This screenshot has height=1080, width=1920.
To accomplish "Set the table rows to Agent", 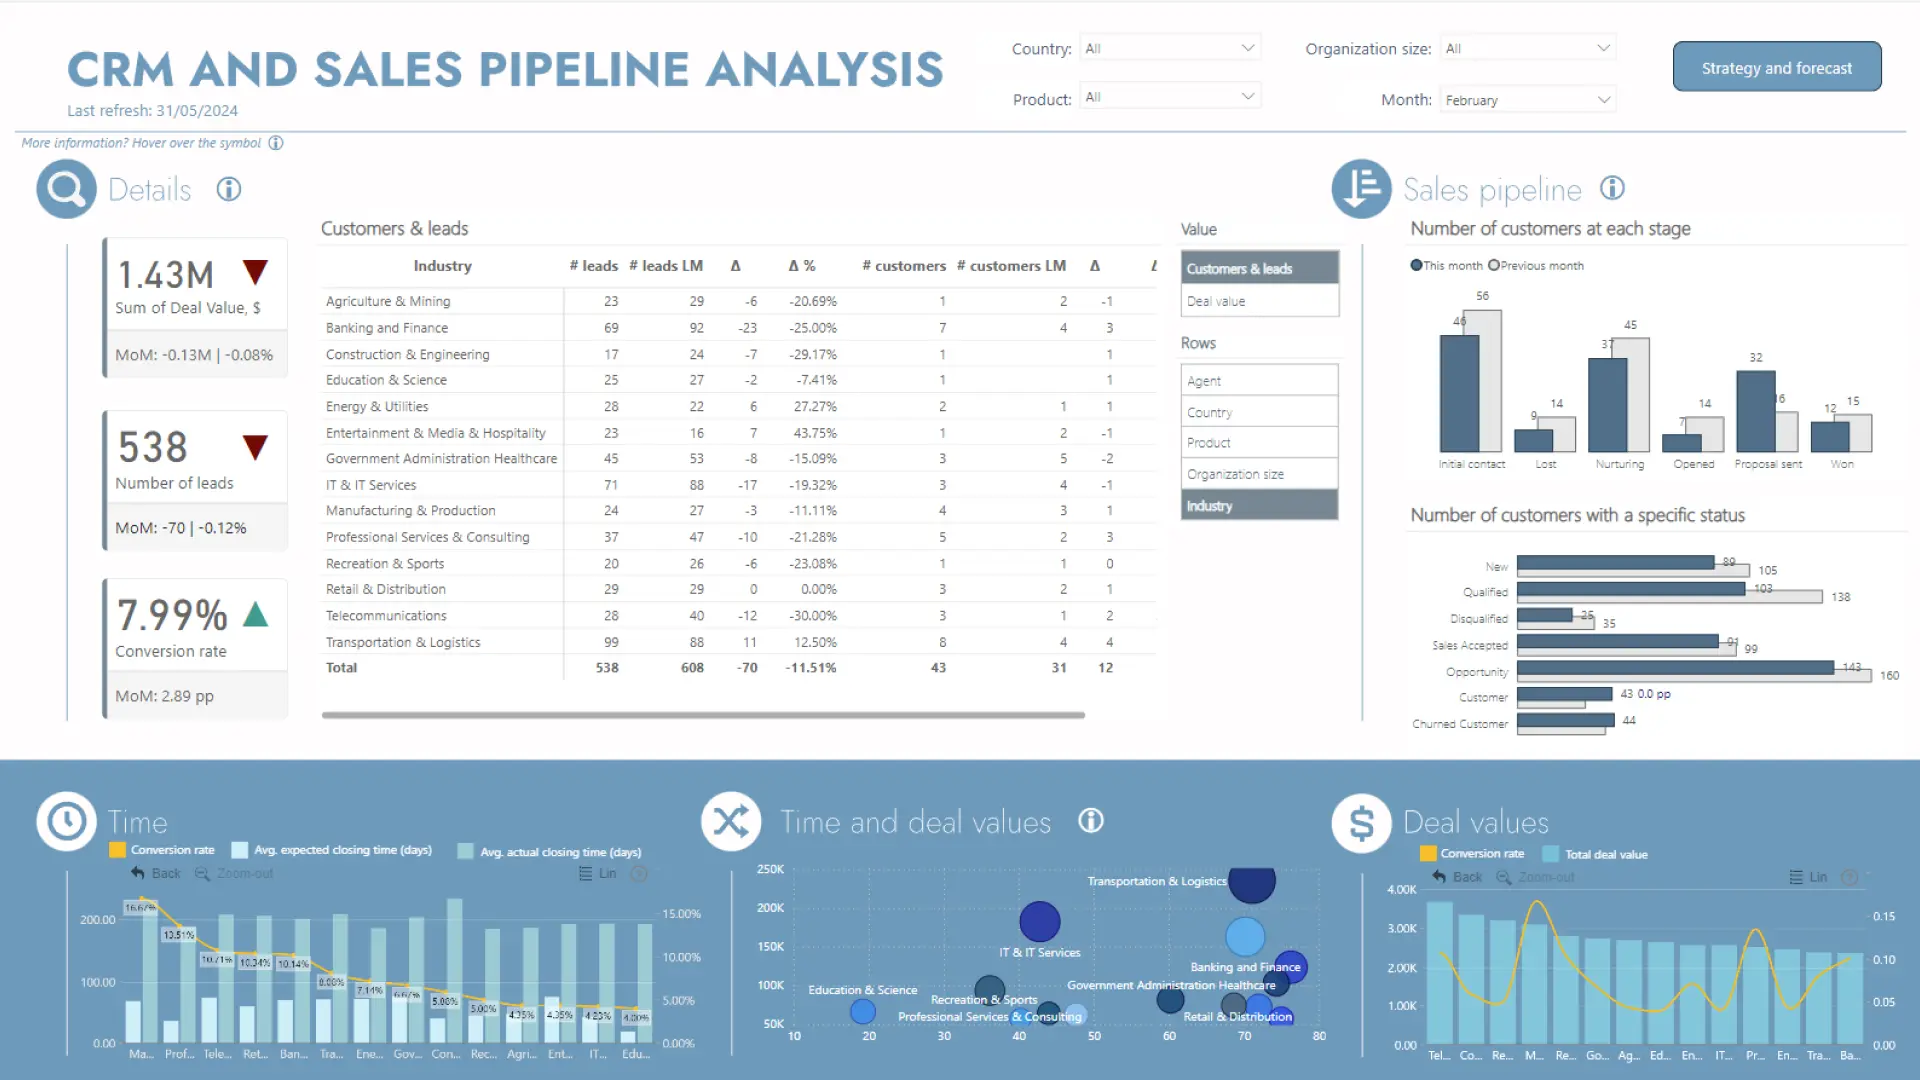I will 1260,380.
